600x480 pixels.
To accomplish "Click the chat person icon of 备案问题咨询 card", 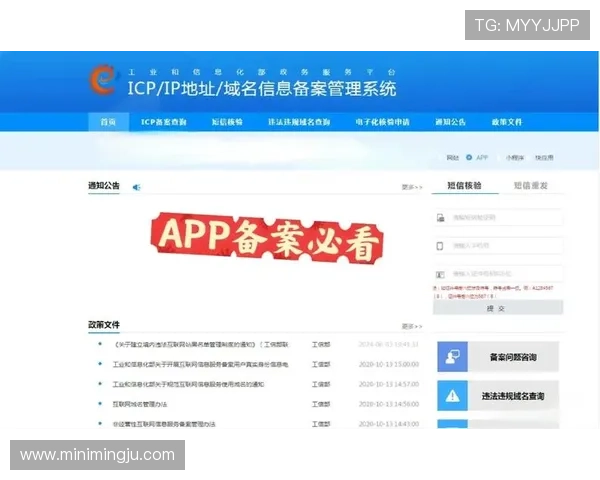I will [452, 357].
